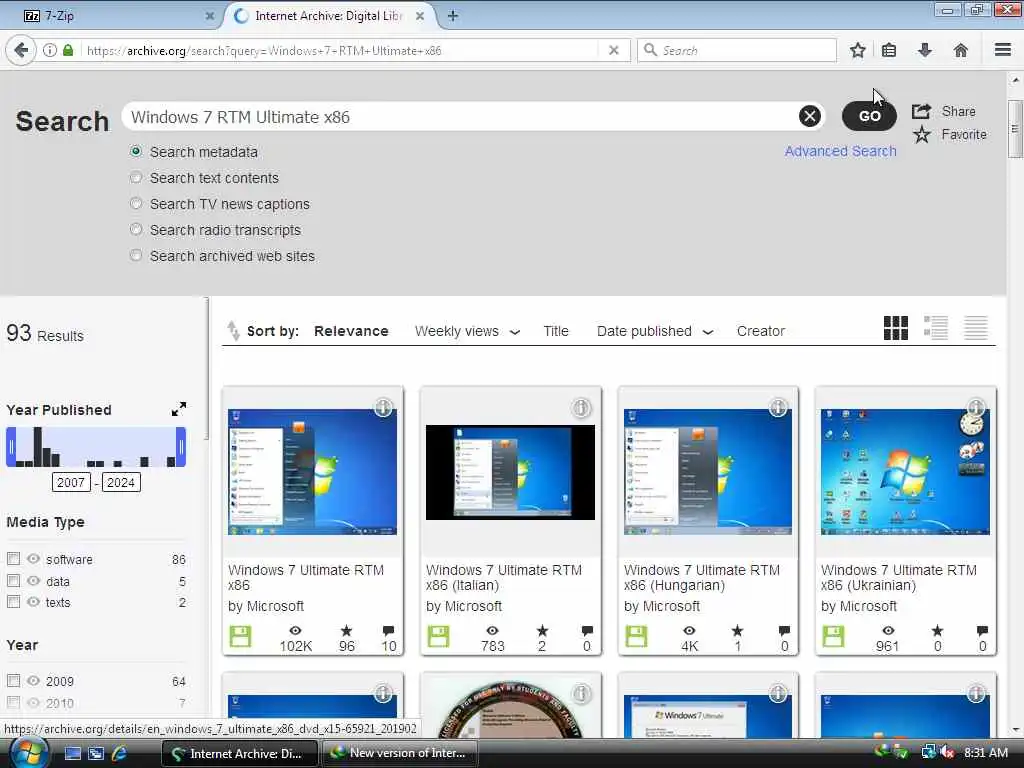Show info for Windows 7 Ultimate RTM x86
Image resolution: width=1024 pixels, height=768 pixels.
click(x=383, y=408)
